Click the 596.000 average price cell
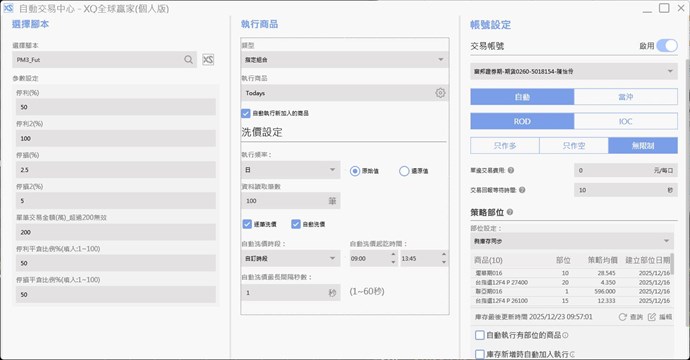This screenshot has height=360, width=690. (x=605, y=291)
